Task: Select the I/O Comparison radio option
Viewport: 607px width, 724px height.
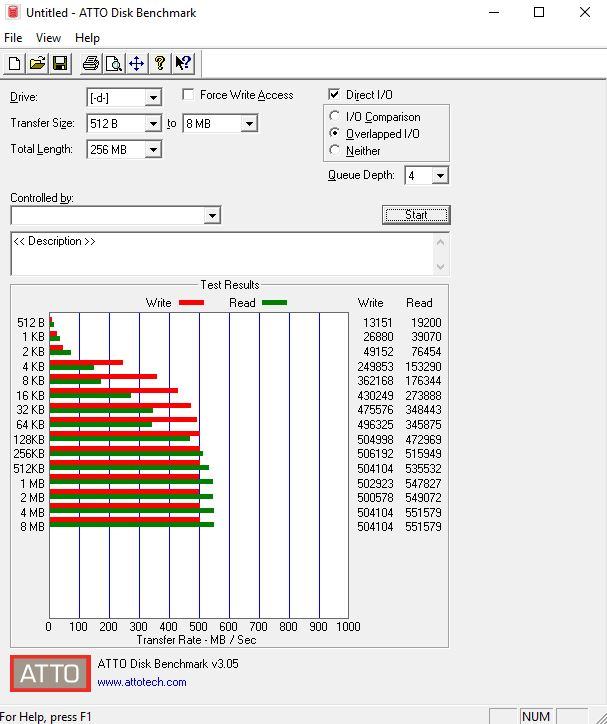Action: click(x=335, y=116)
